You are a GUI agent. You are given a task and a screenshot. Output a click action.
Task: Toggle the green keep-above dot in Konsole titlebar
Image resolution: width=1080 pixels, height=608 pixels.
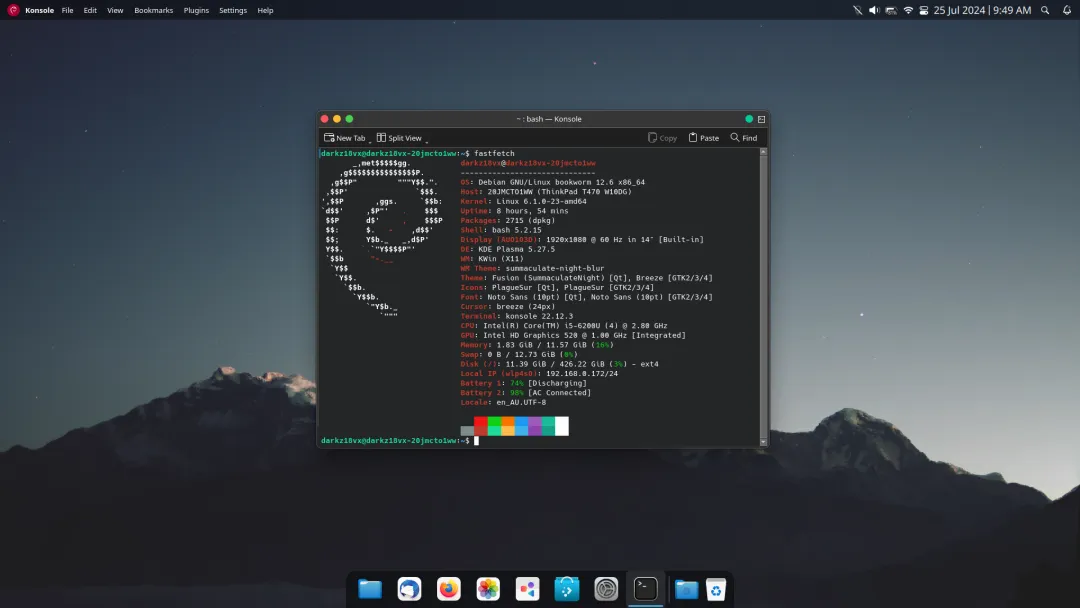point(749,119)
